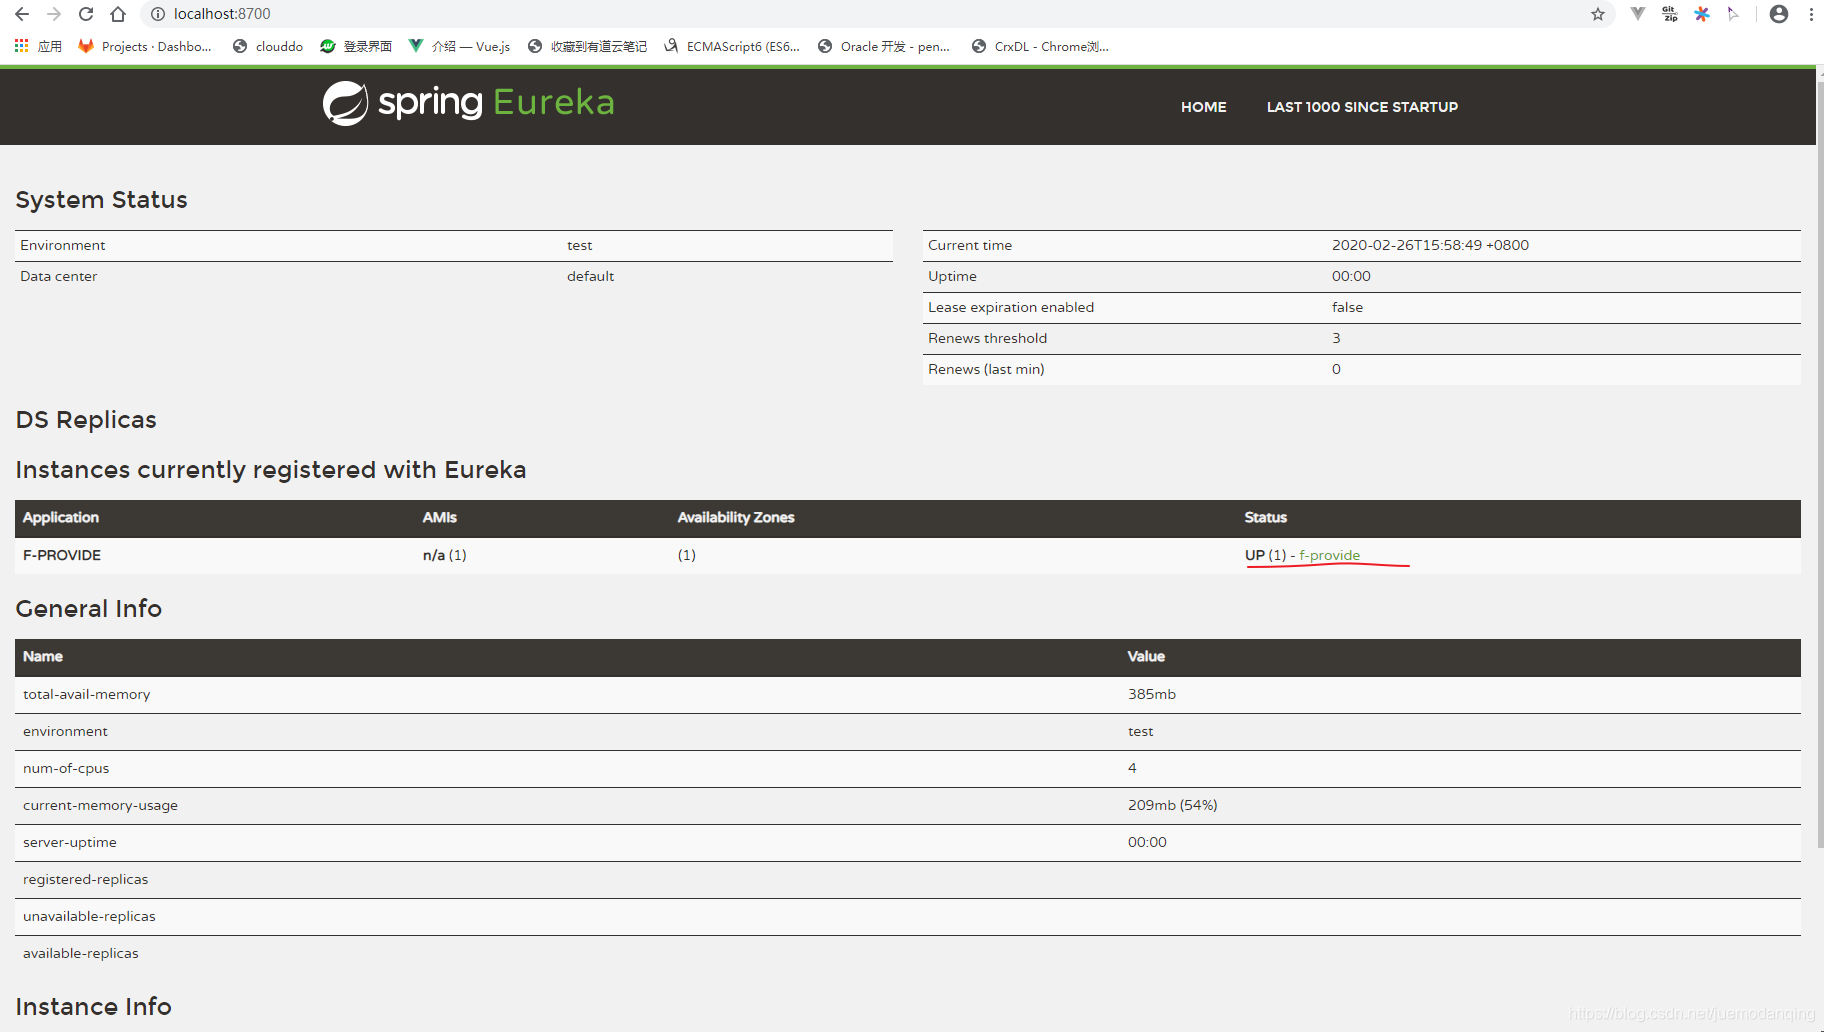Screen dimensions: 1824x1032
Task: Open the Vue devtools extension icon
Action: (x=1638, y=14)
